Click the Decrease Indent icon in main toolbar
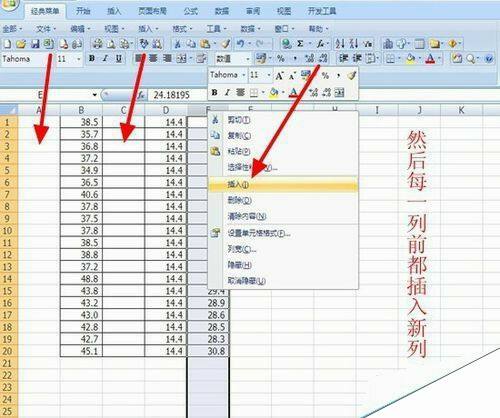The height and width of the screenshot is (418, 500). tap(343, 59)
